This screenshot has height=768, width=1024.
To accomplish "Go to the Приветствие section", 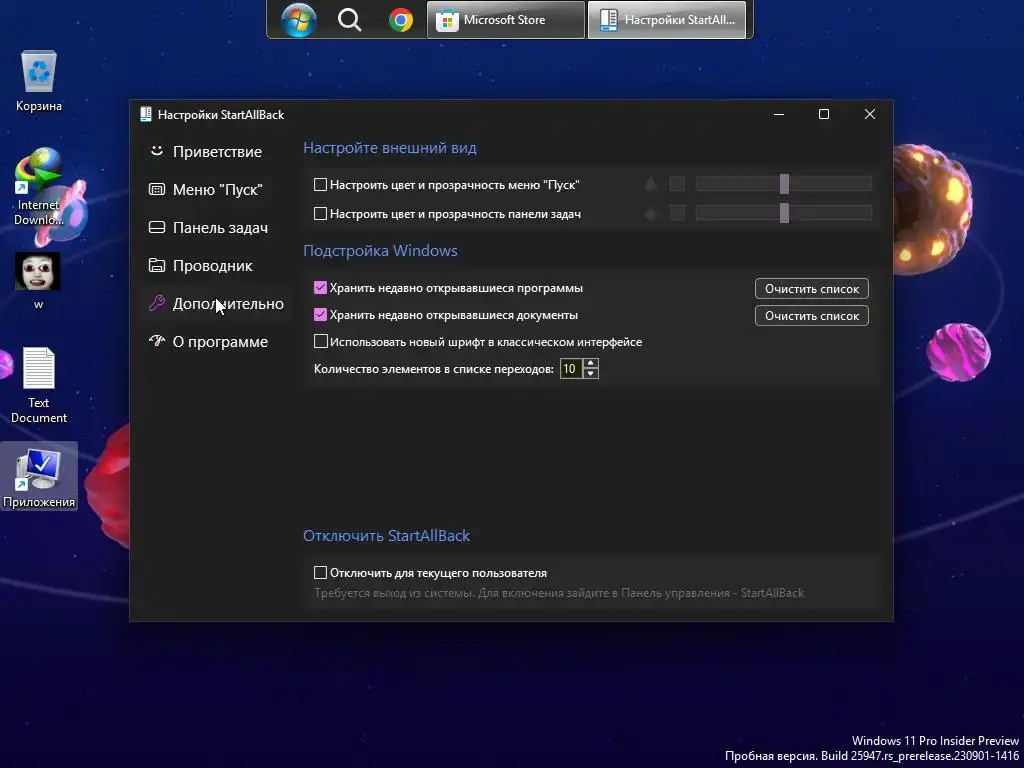I will tap(217, 152).
